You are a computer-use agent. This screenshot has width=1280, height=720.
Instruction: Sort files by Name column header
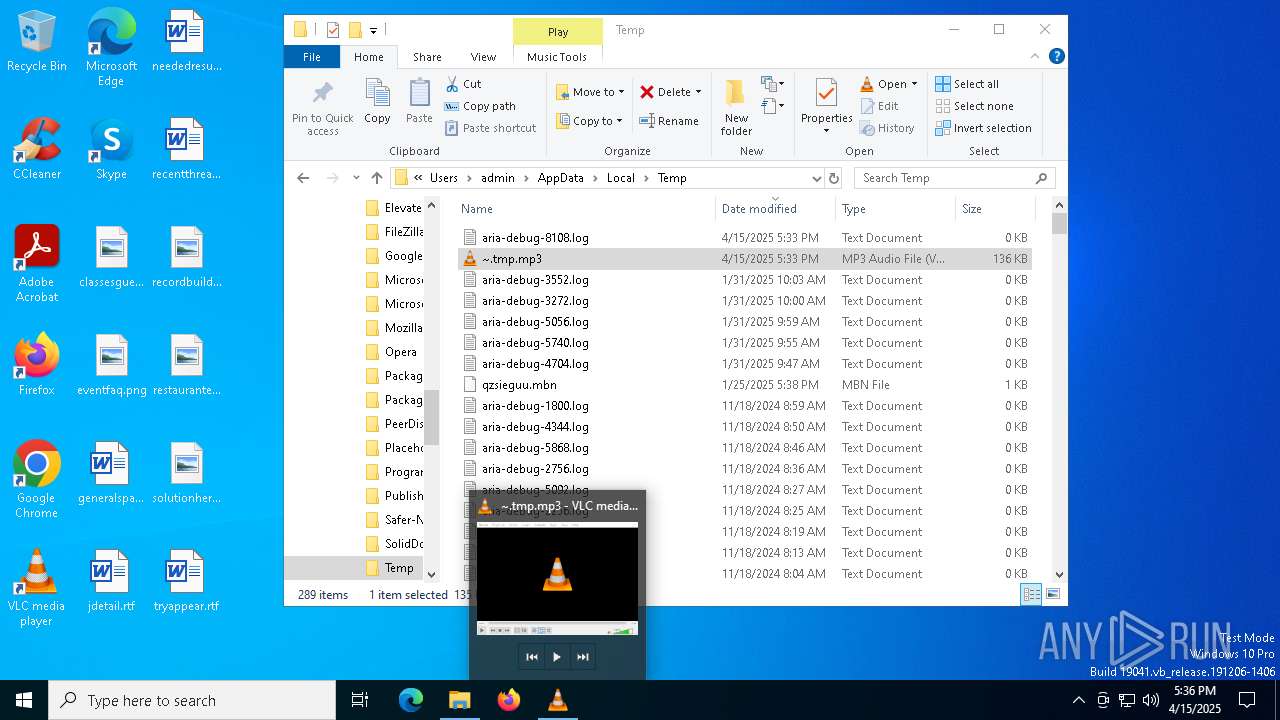click(586, 208)
